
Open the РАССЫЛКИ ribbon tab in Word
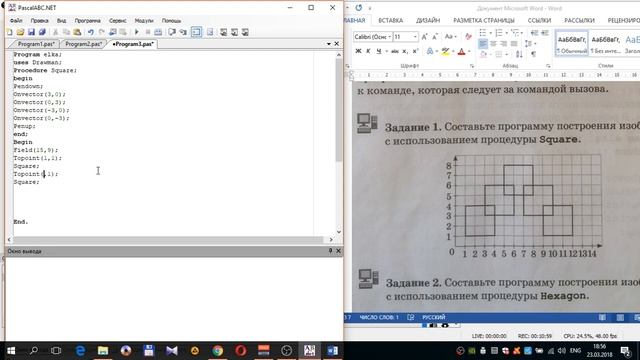(x=579, y=20)
